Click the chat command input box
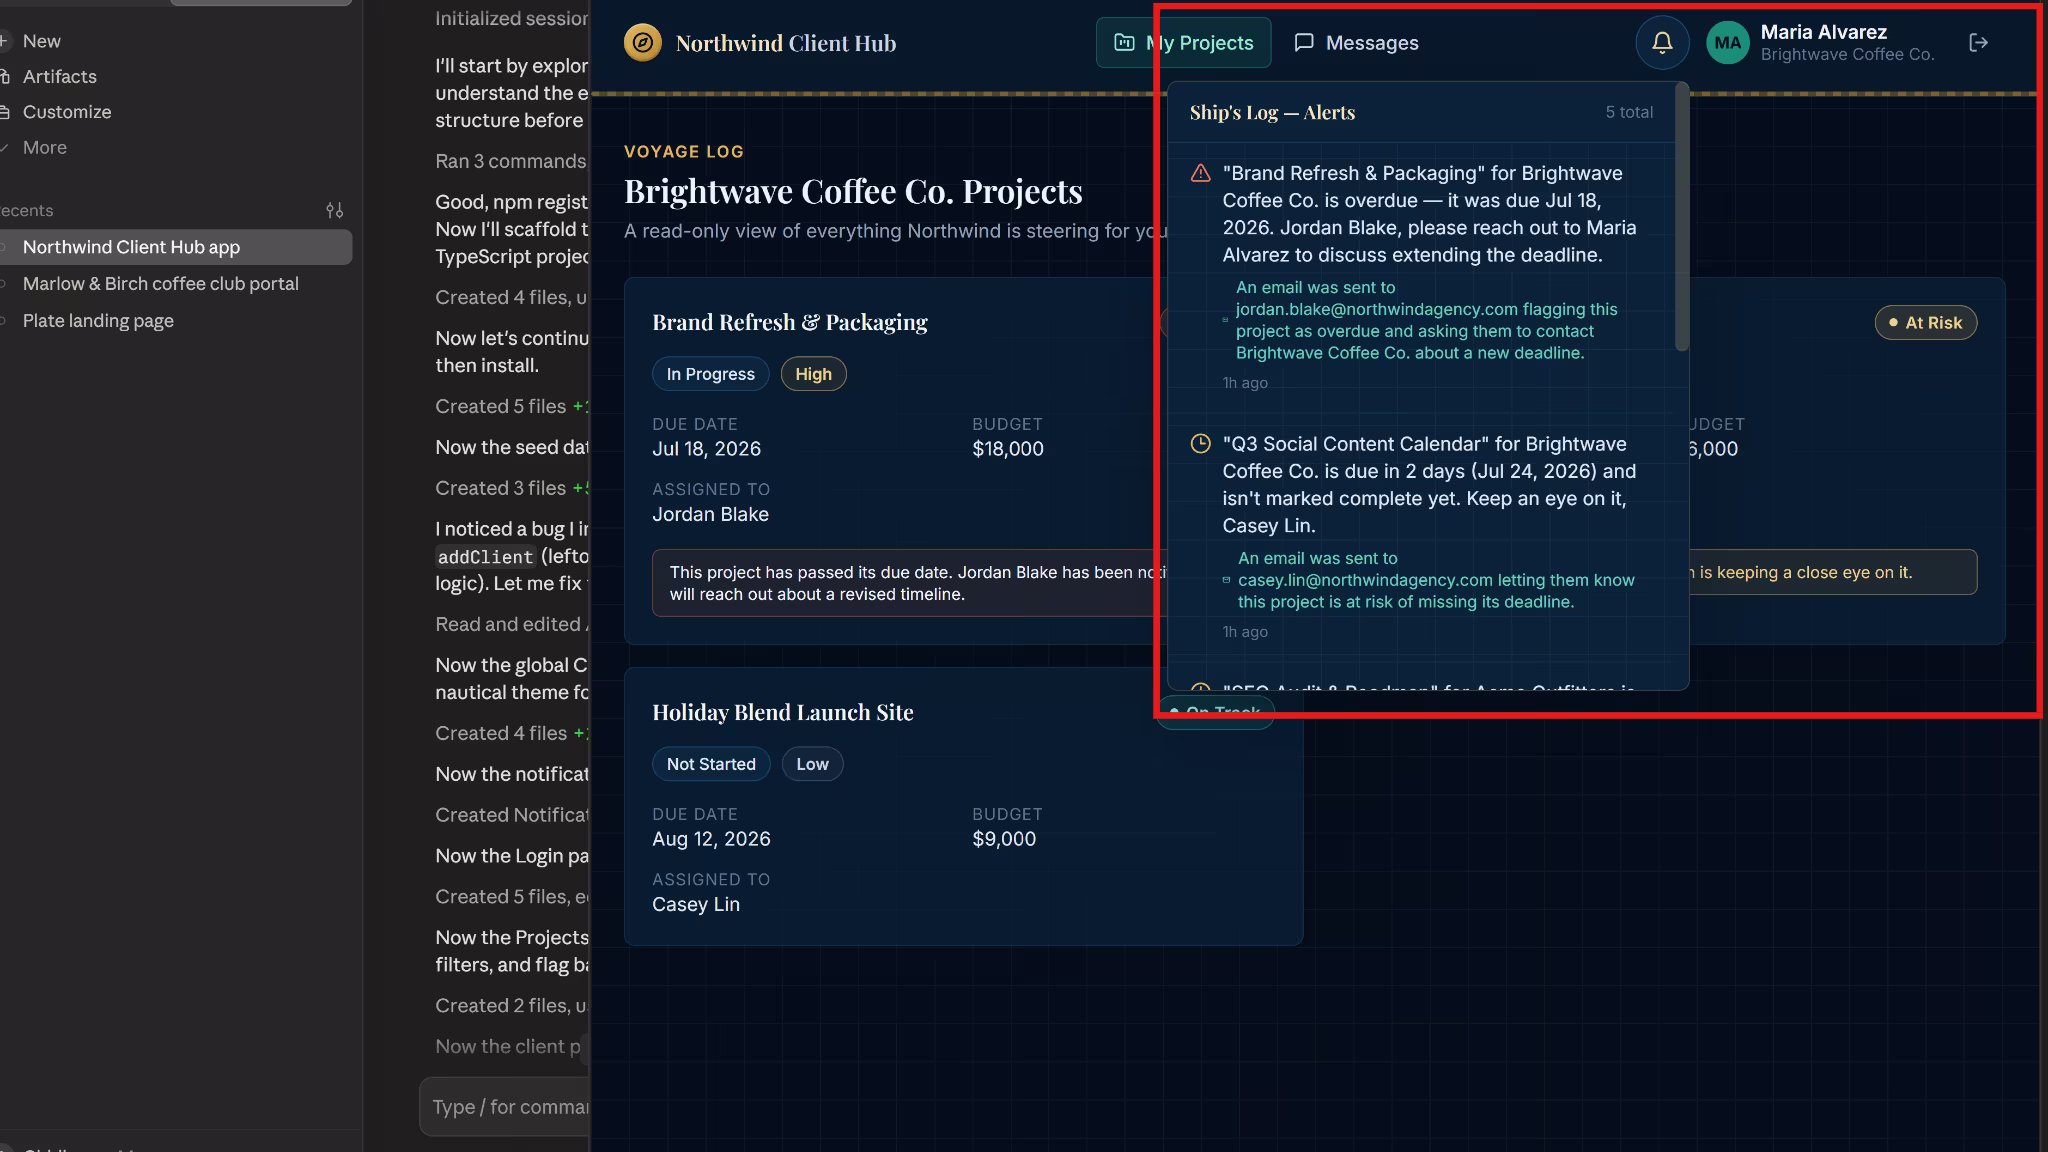This screenshot has height=1152, width=2048. [x=505, y=1107]
